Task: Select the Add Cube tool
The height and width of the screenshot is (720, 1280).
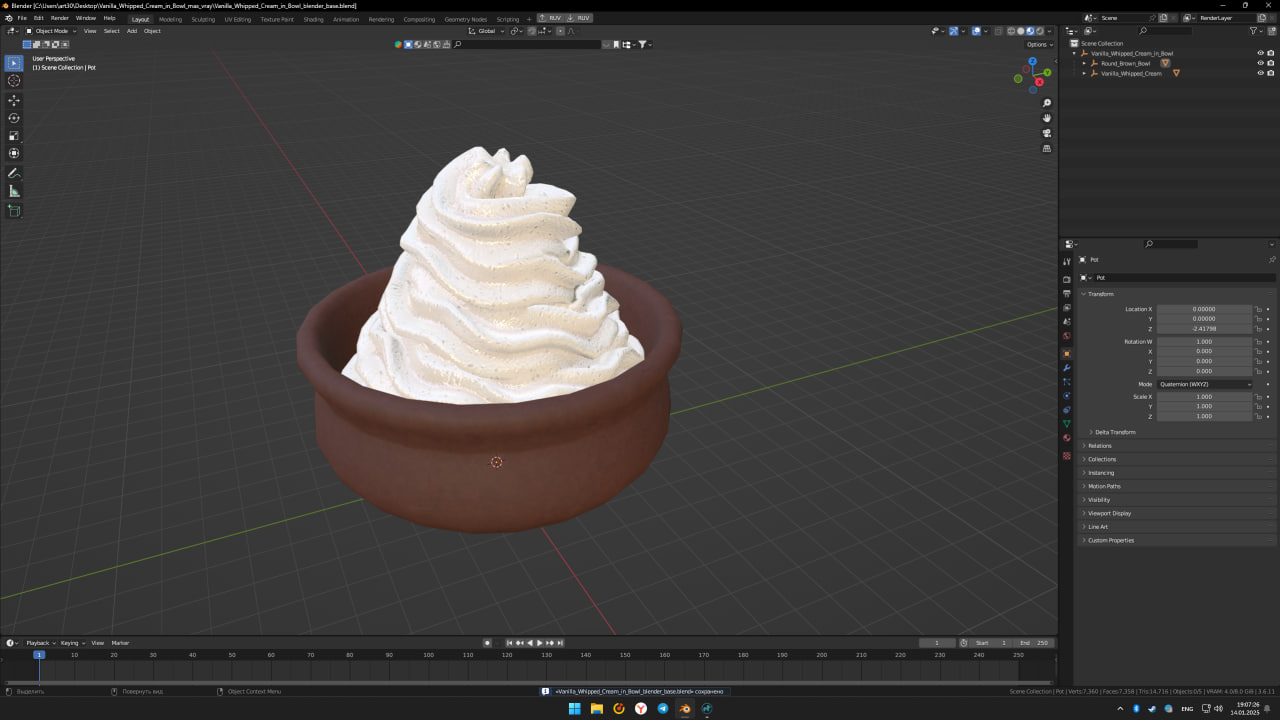Action: tap(14, 211)
